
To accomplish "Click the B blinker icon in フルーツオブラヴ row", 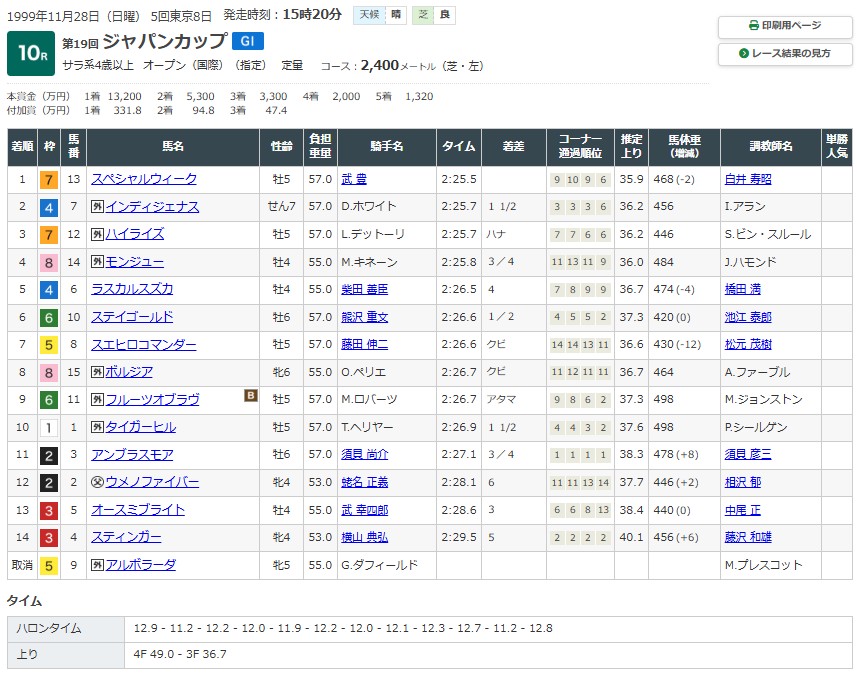I will (251, 396).
